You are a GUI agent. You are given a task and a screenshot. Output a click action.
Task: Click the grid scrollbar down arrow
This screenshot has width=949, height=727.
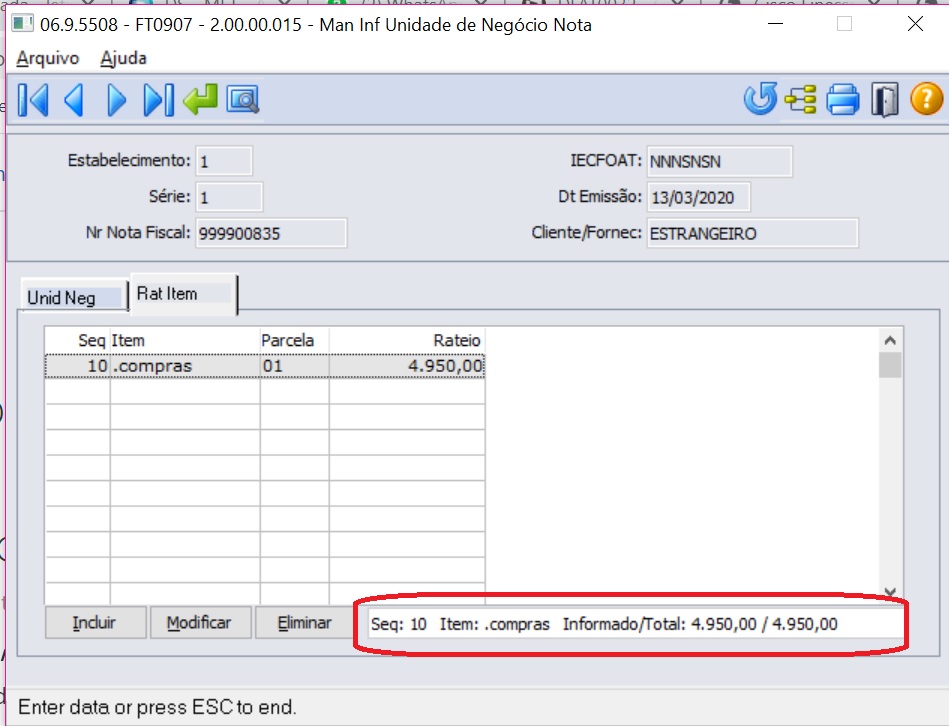point(890,591)
